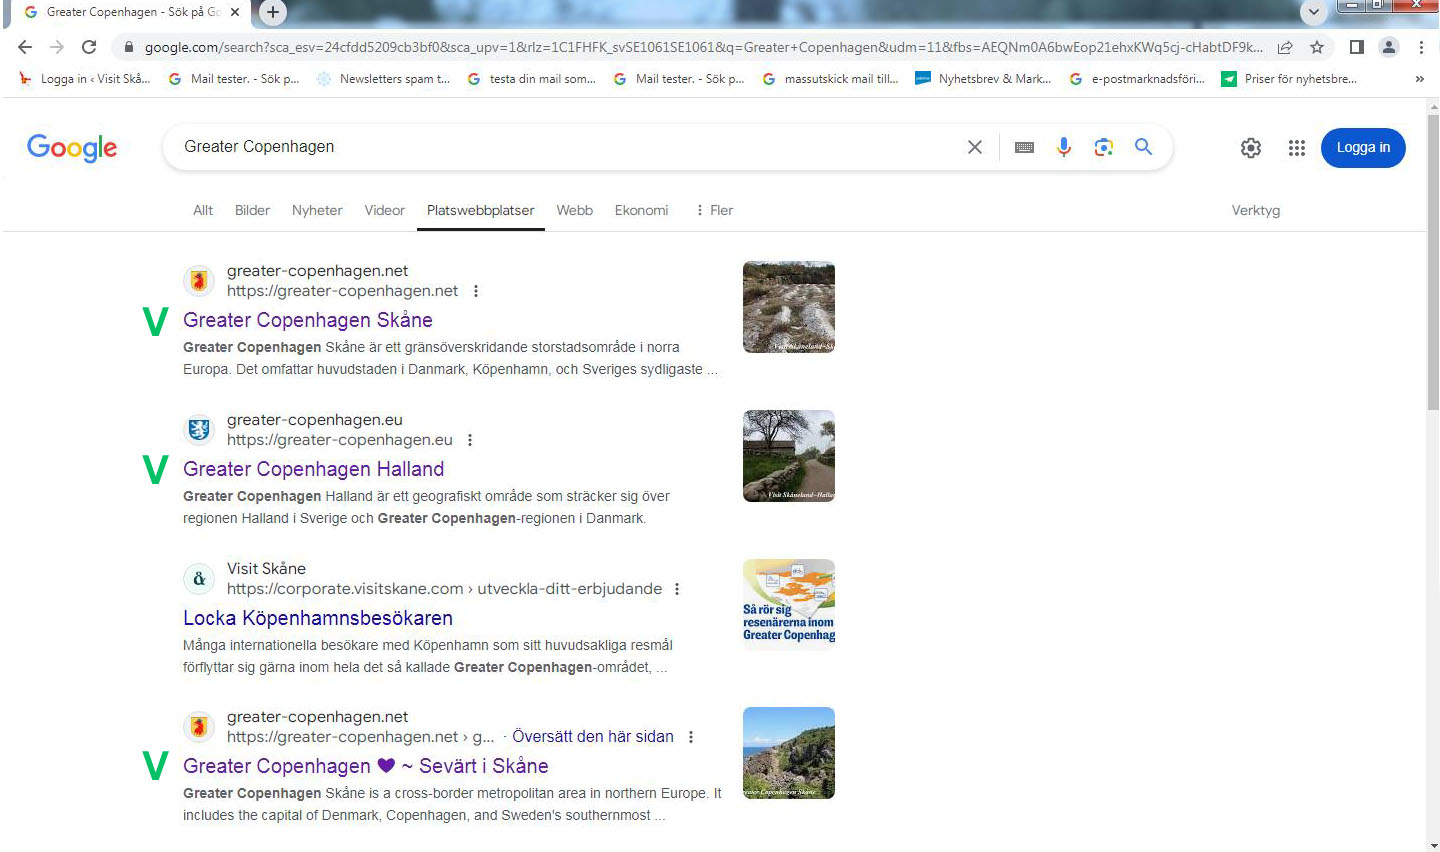This screenshot has width=1440, height=852.
Task: Clear the search box with the X
Action: [975, 147]
